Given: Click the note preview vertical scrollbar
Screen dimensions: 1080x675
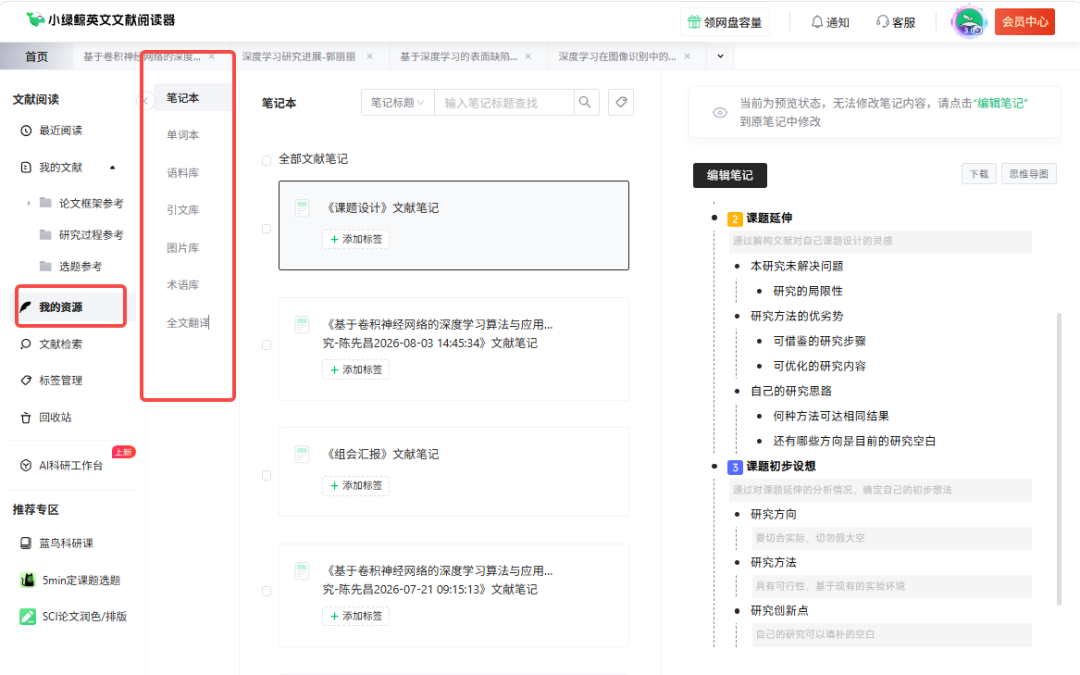Looking at the screenshot, I should click(x=1059, y=459).
